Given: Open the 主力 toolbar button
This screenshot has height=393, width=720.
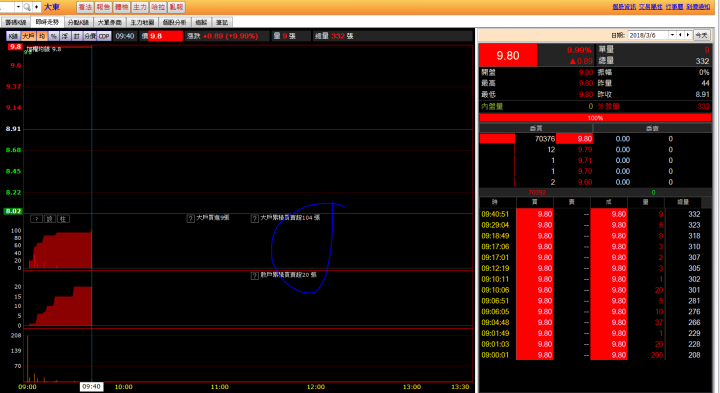Looking at the screenshot, I should click(140, 7).
